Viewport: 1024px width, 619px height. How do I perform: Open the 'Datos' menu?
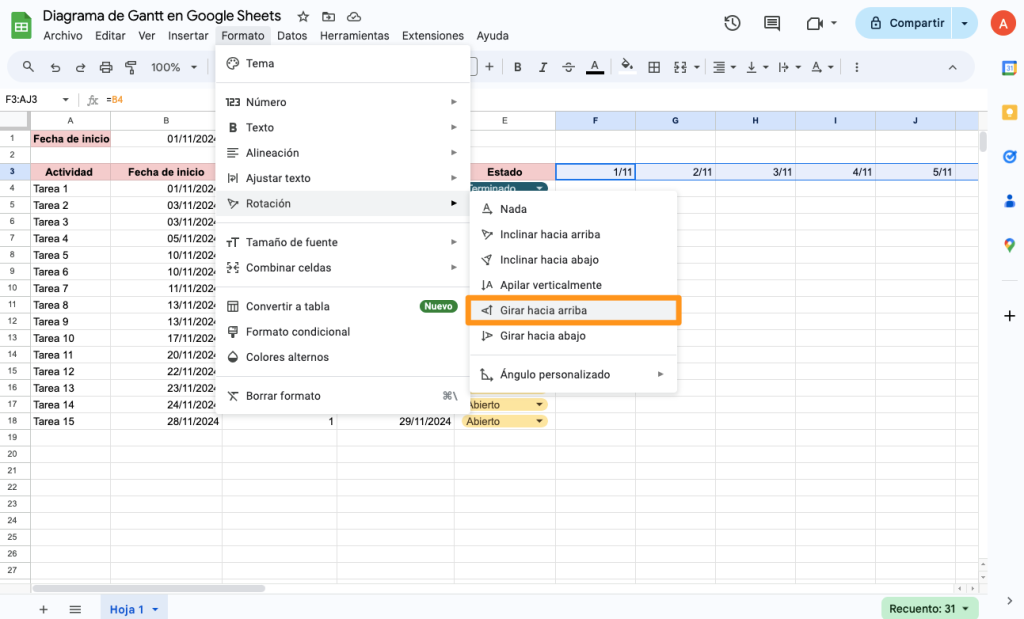point(292,35)
